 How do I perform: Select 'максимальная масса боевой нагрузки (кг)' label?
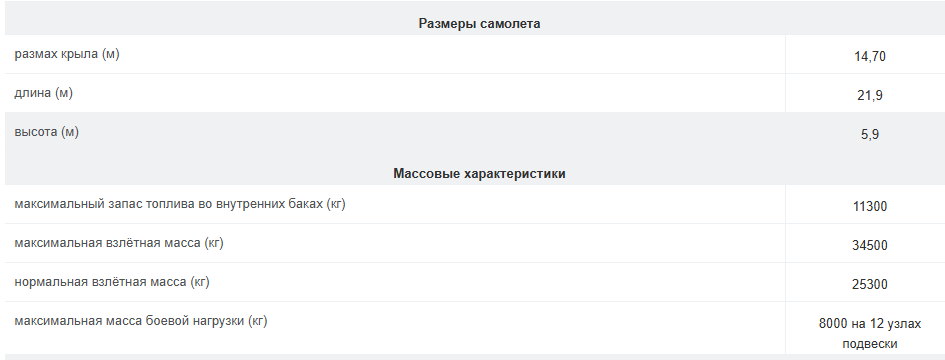pos(140,321)
